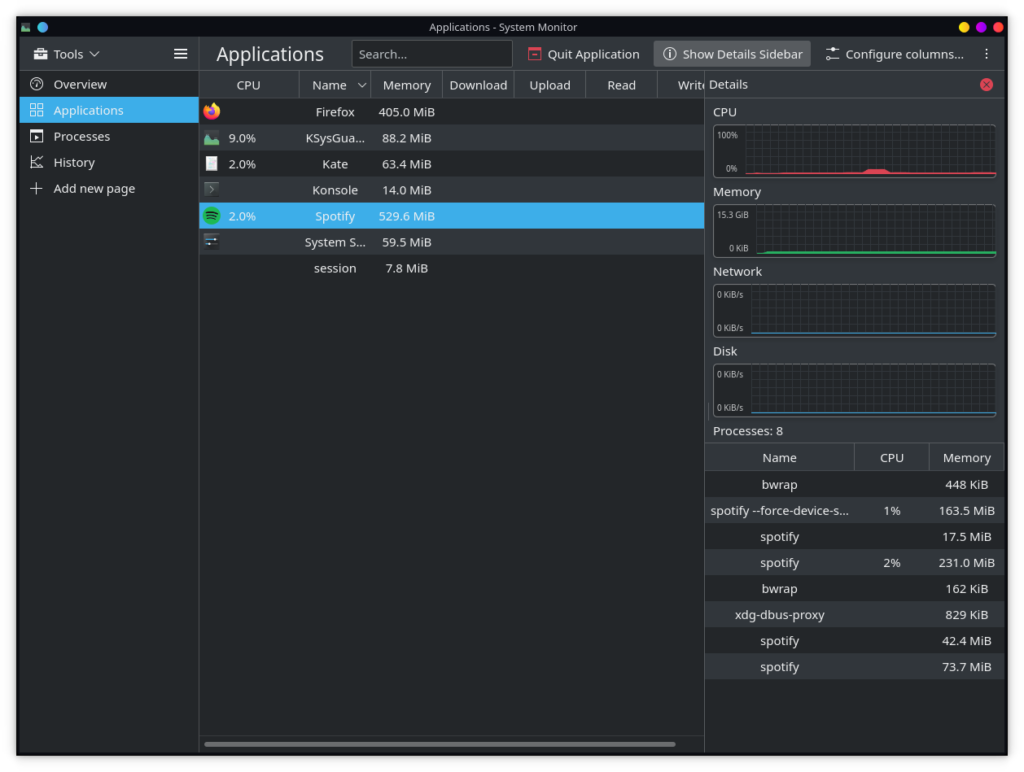The height and width of the screenshot is (772, 1024).
Task: Sort by Name column header
Action: click(335, 85)
